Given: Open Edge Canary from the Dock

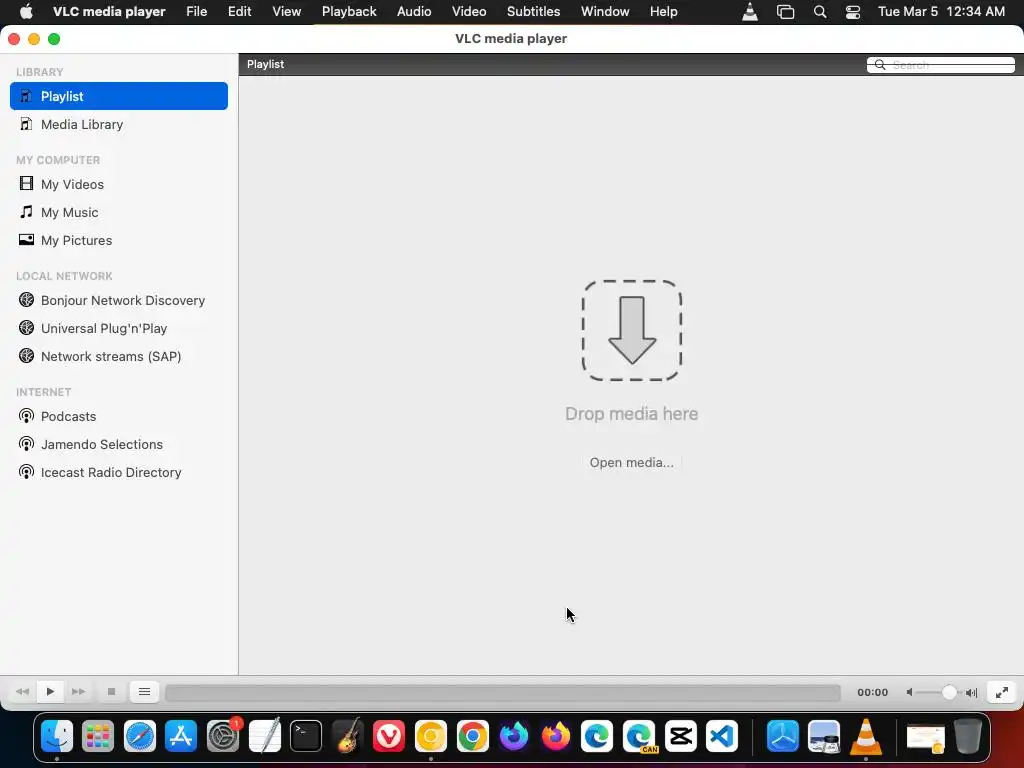Looking at the screenshot, I should tap(639, 736).
